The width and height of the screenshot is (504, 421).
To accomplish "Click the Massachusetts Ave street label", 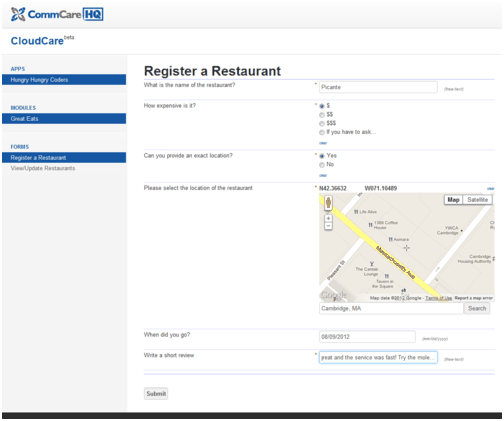I will pyautogui.click(x=396, y=263).
